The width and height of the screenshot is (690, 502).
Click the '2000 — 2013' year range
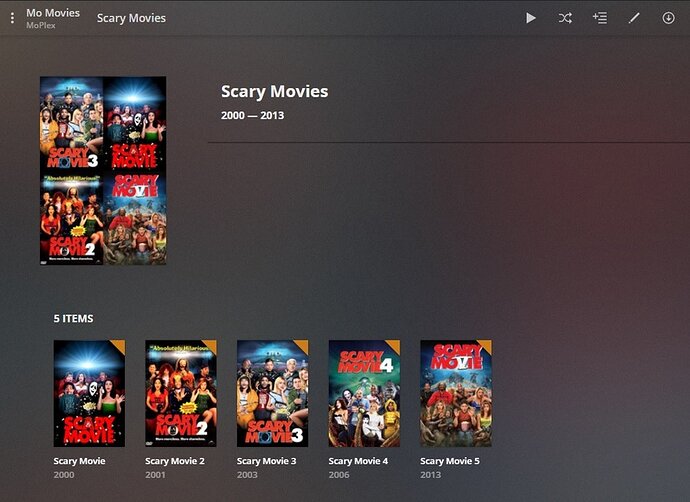point(253,115)
